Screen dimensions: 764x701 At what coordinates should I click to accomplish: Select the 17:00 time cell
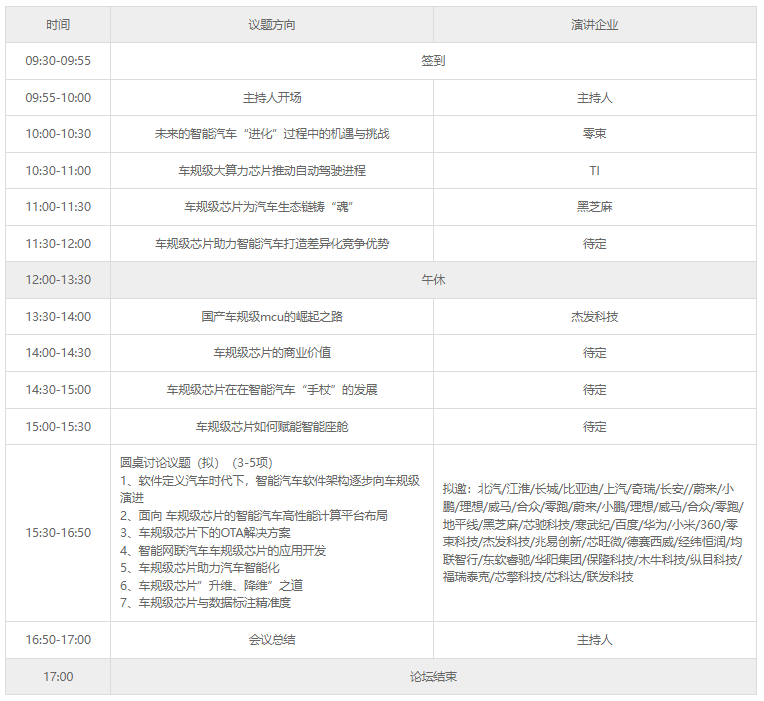pos(58,677)
